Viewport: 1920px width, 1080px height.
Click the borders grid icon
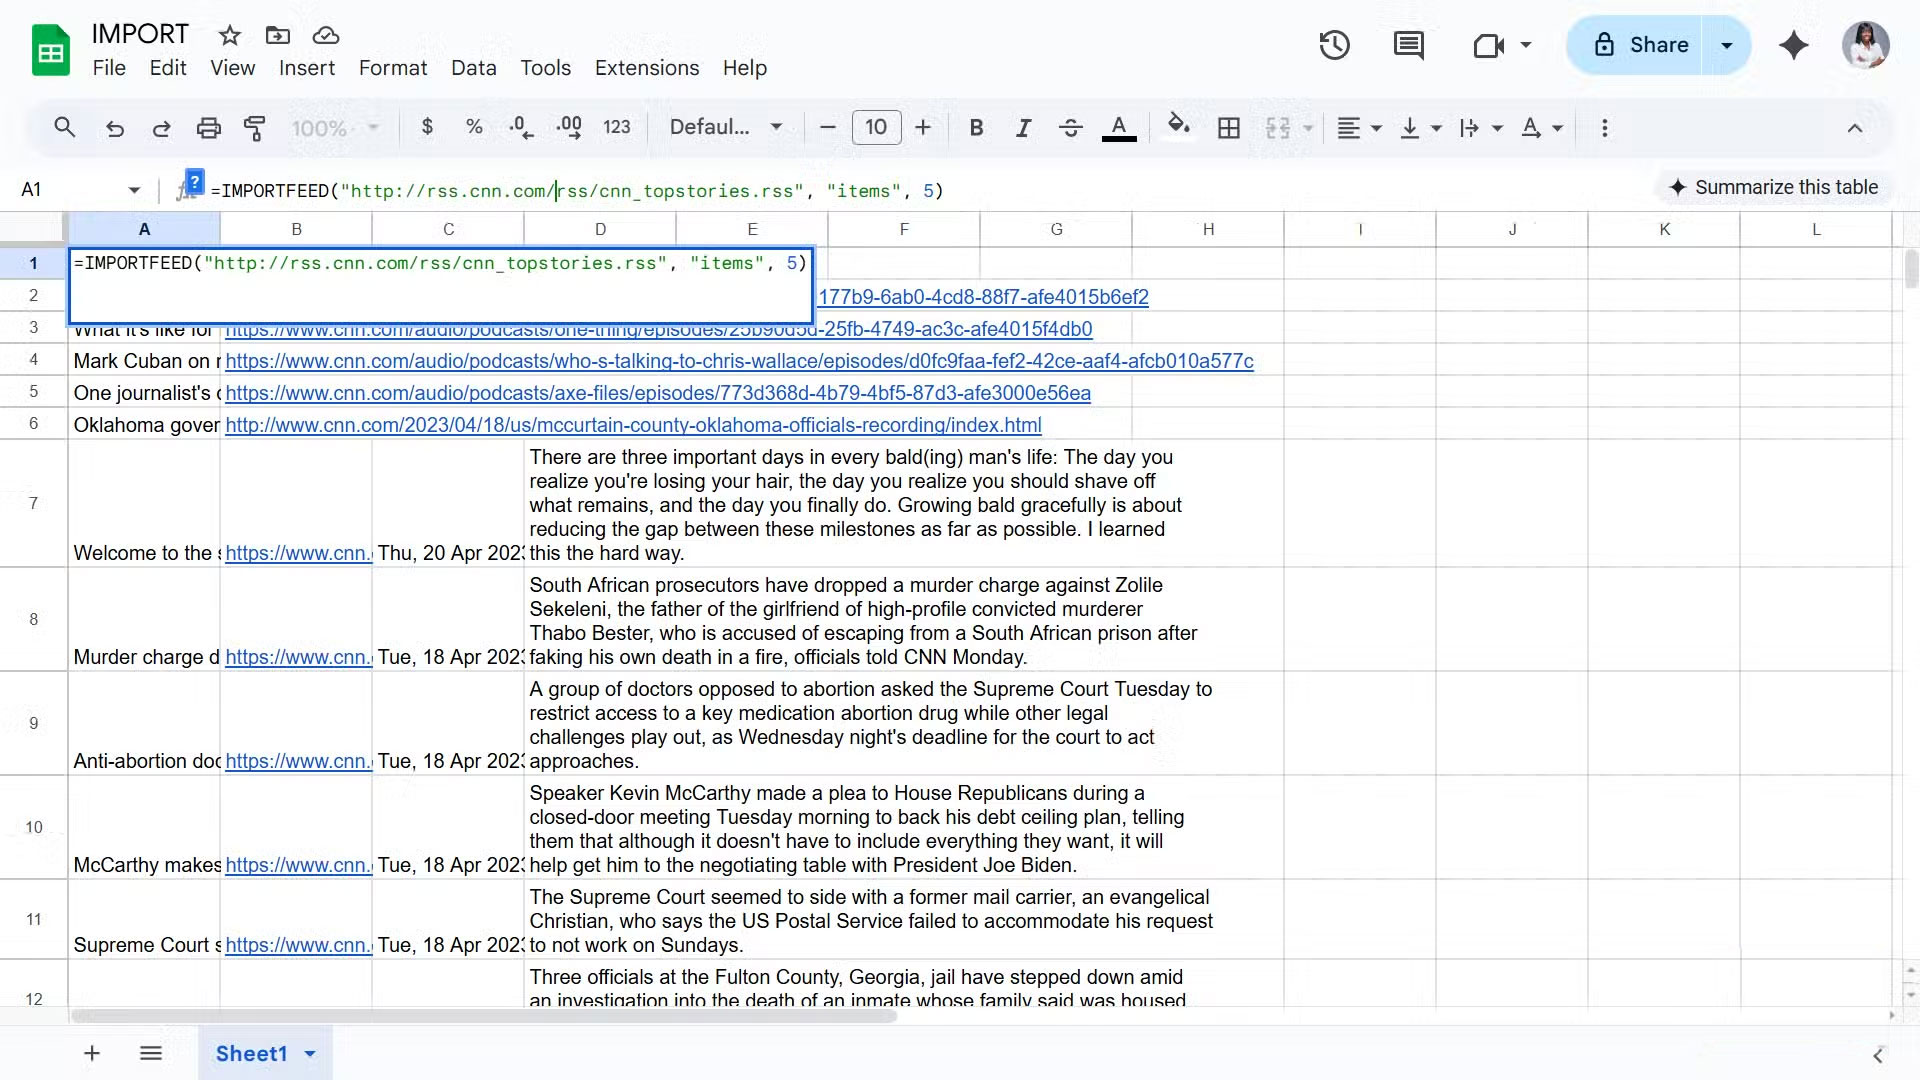(x=1228, y=128)
